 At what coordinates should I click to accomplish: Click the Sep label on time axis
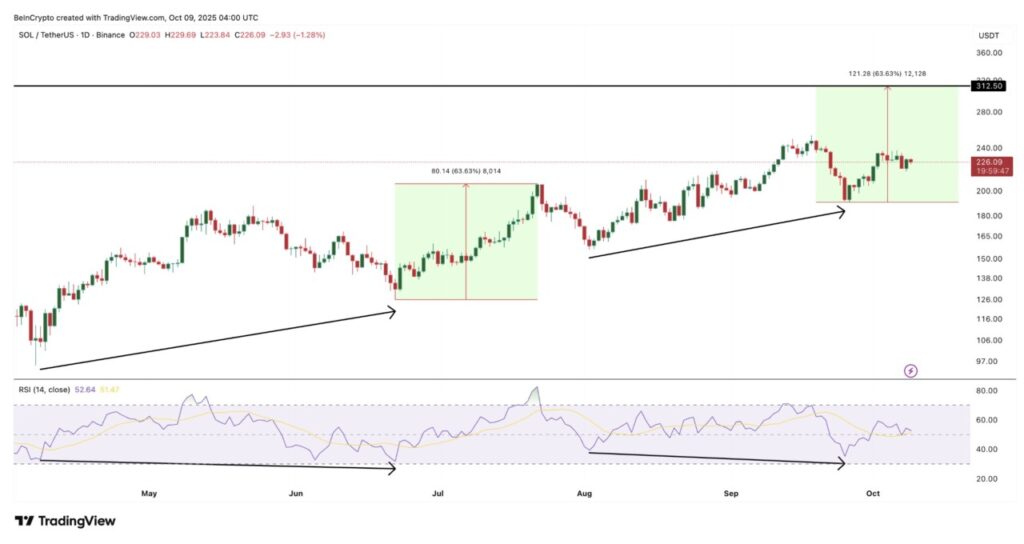pyautogui.click(x=732, y=493)
